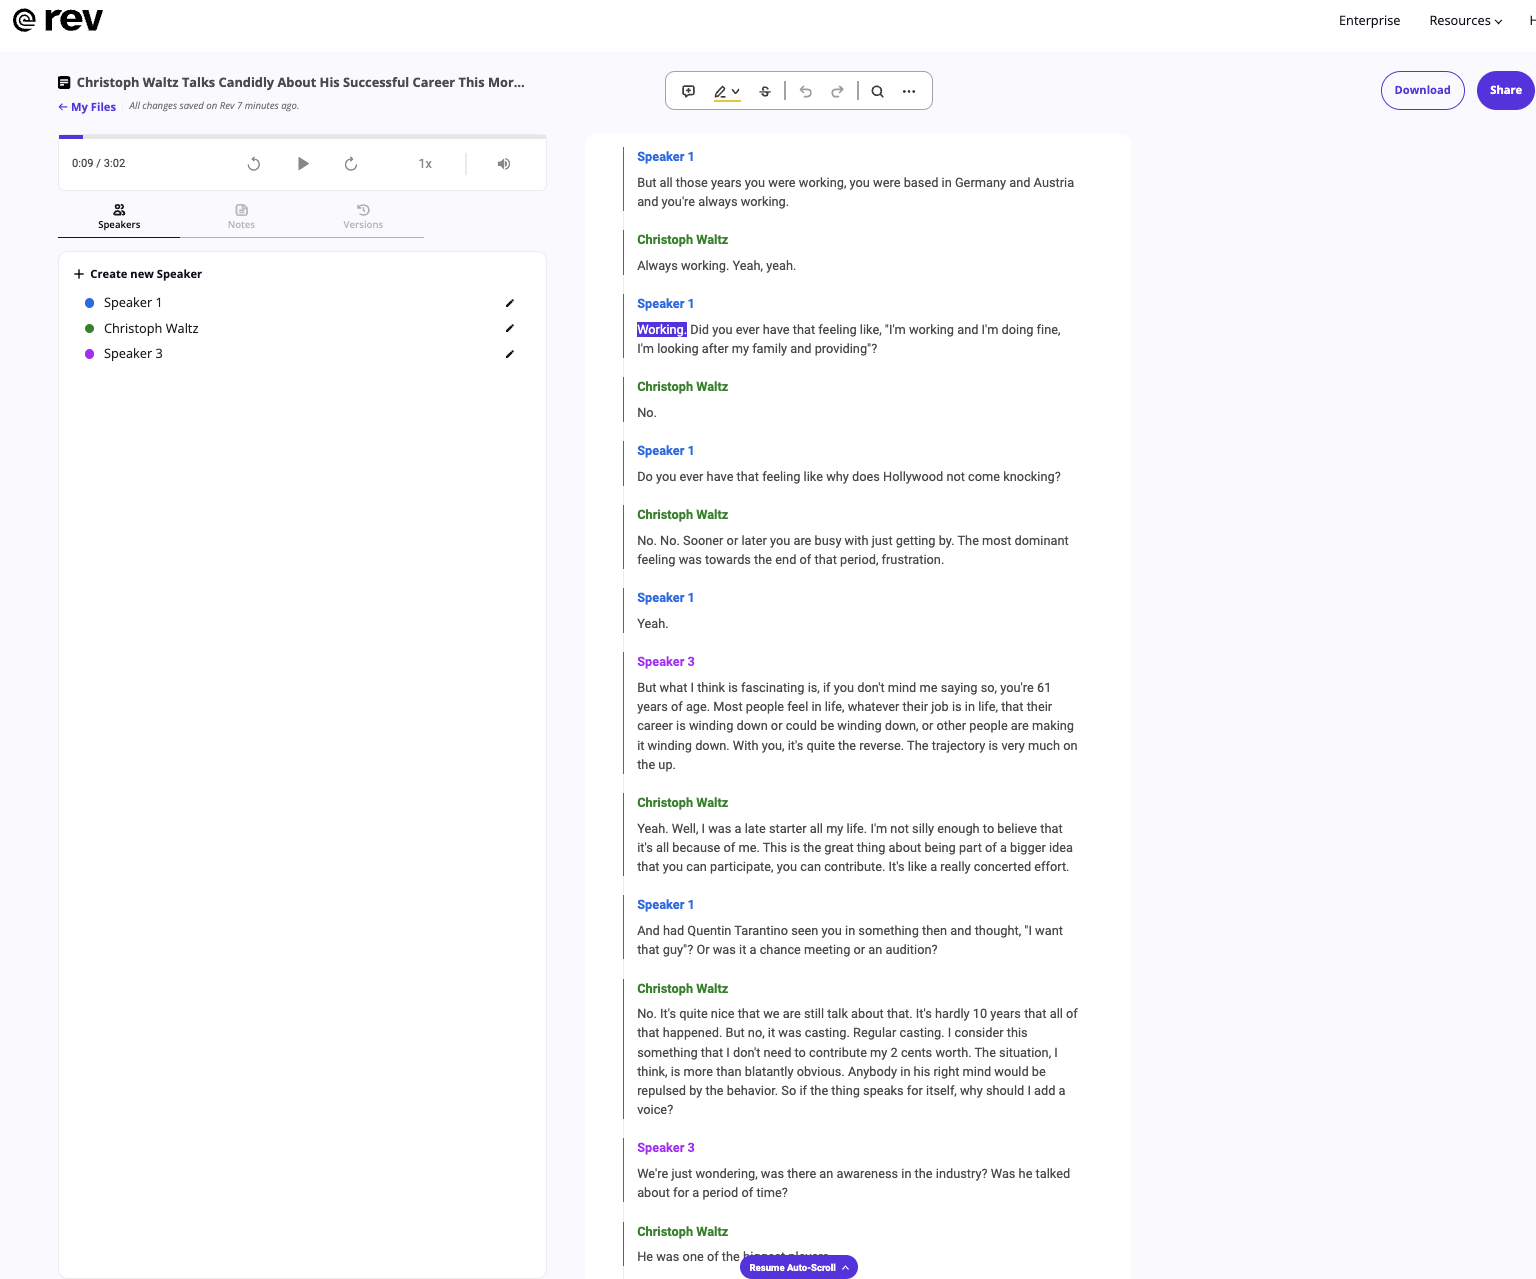
Task: Seek using the playback progress bar
Action: [x=300, y=138]
